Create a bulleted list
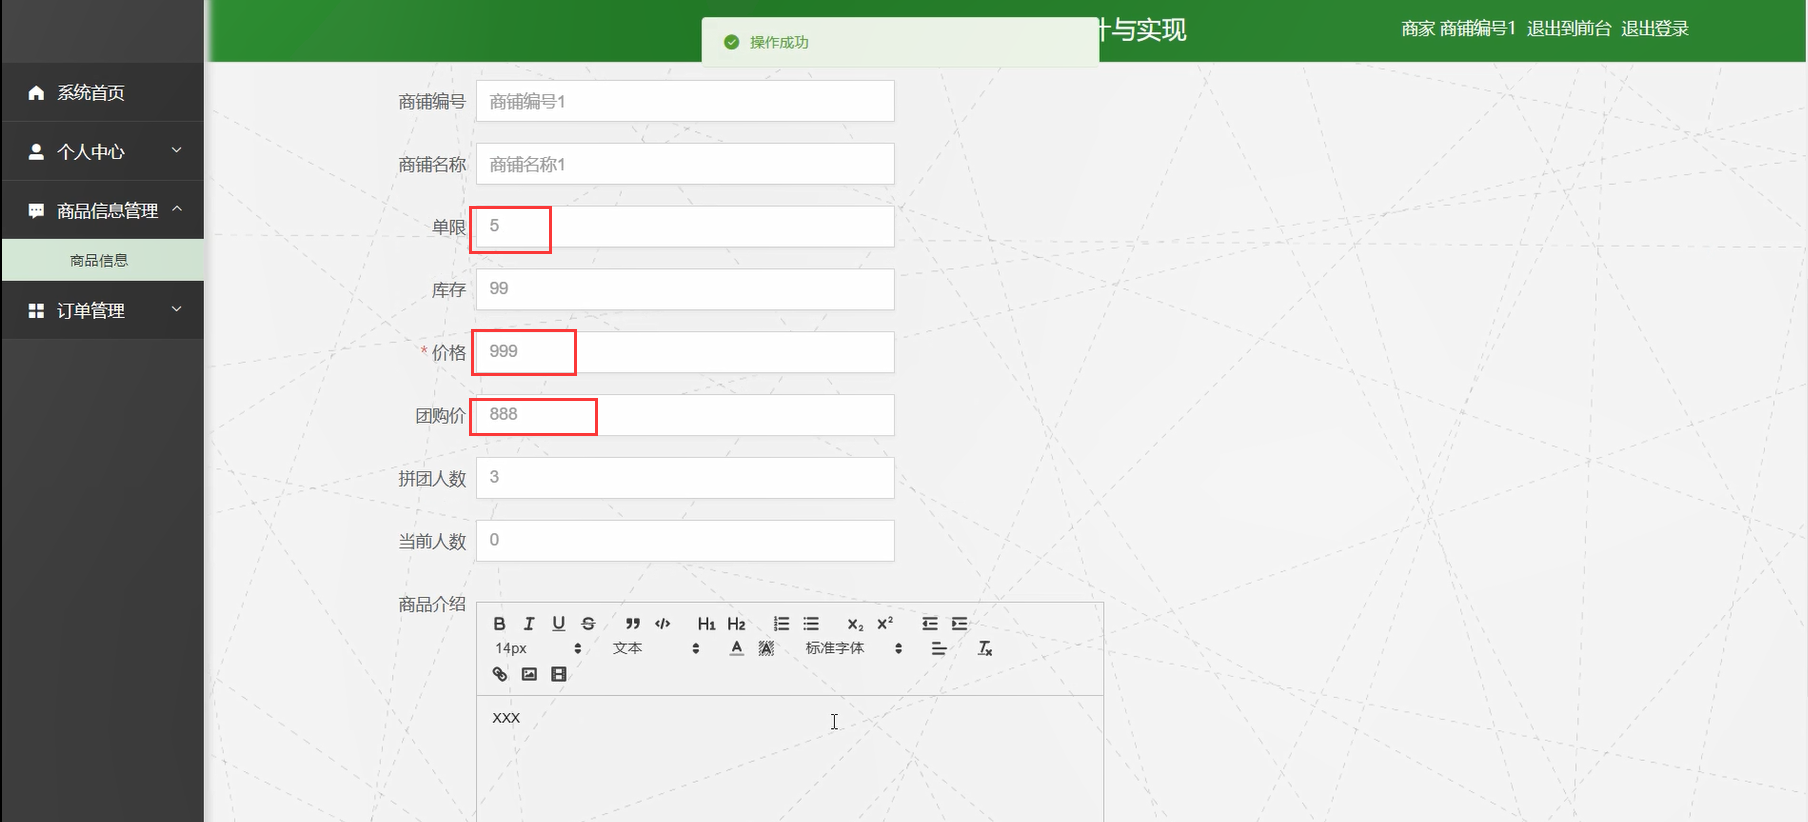This screenshot has height=822, width=1808. (811, 623)
